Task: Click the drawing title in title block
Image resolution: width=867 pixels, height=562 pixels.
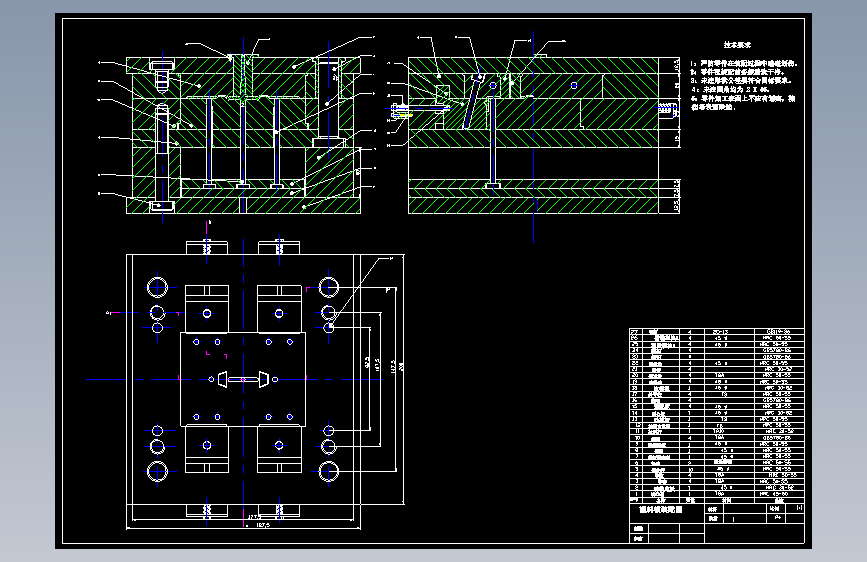Action: 661,510
